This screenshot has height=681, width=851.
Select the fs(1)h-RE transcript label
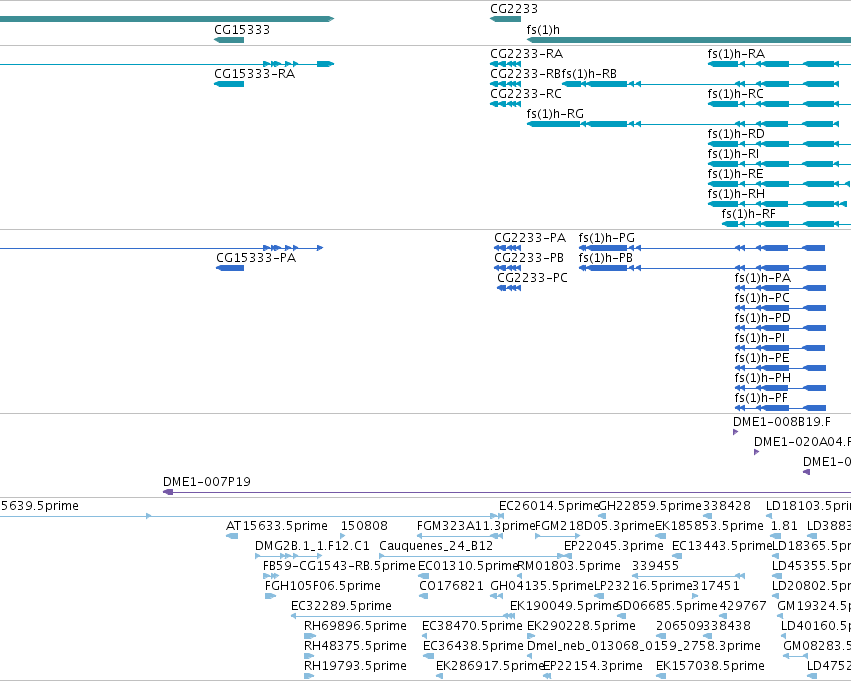point(735,174)
